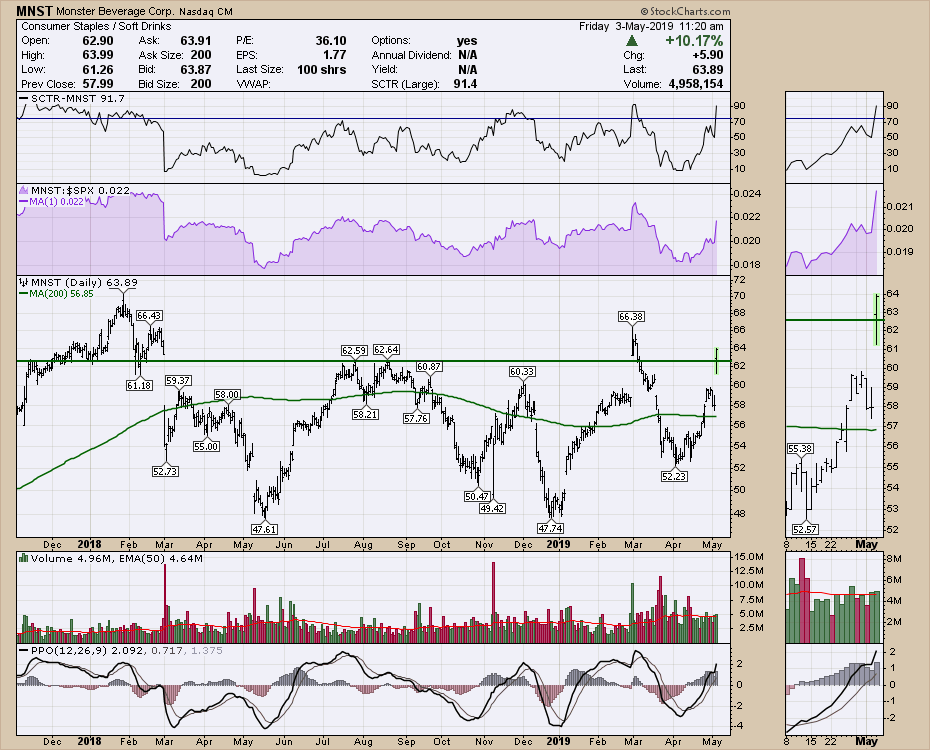Click the 61.18 price low label

coord(139,385)
